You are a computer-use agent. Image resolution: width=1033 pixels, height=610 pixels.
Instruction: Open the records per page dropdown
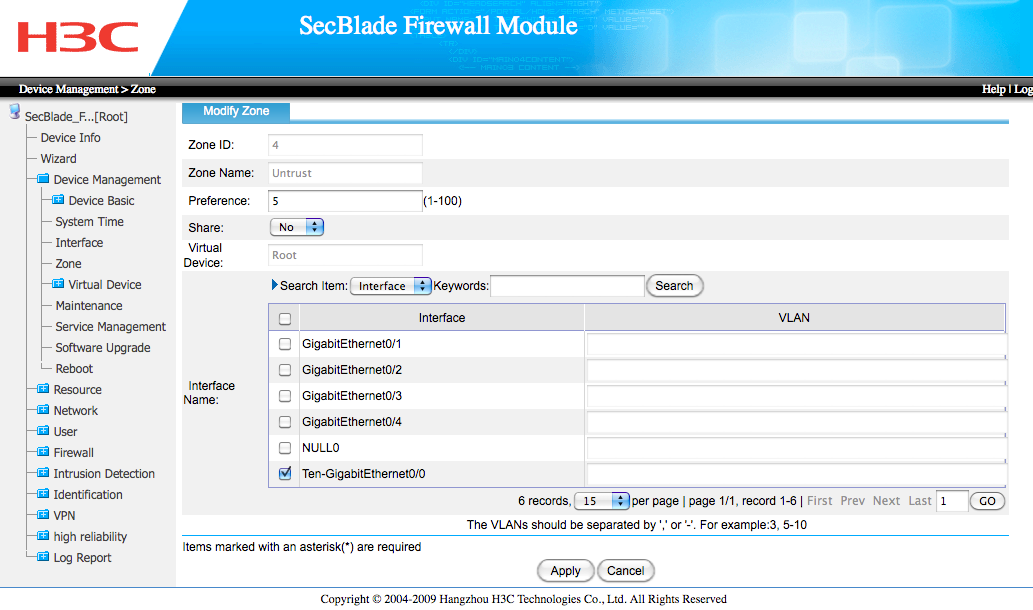(x=602, y=501)
